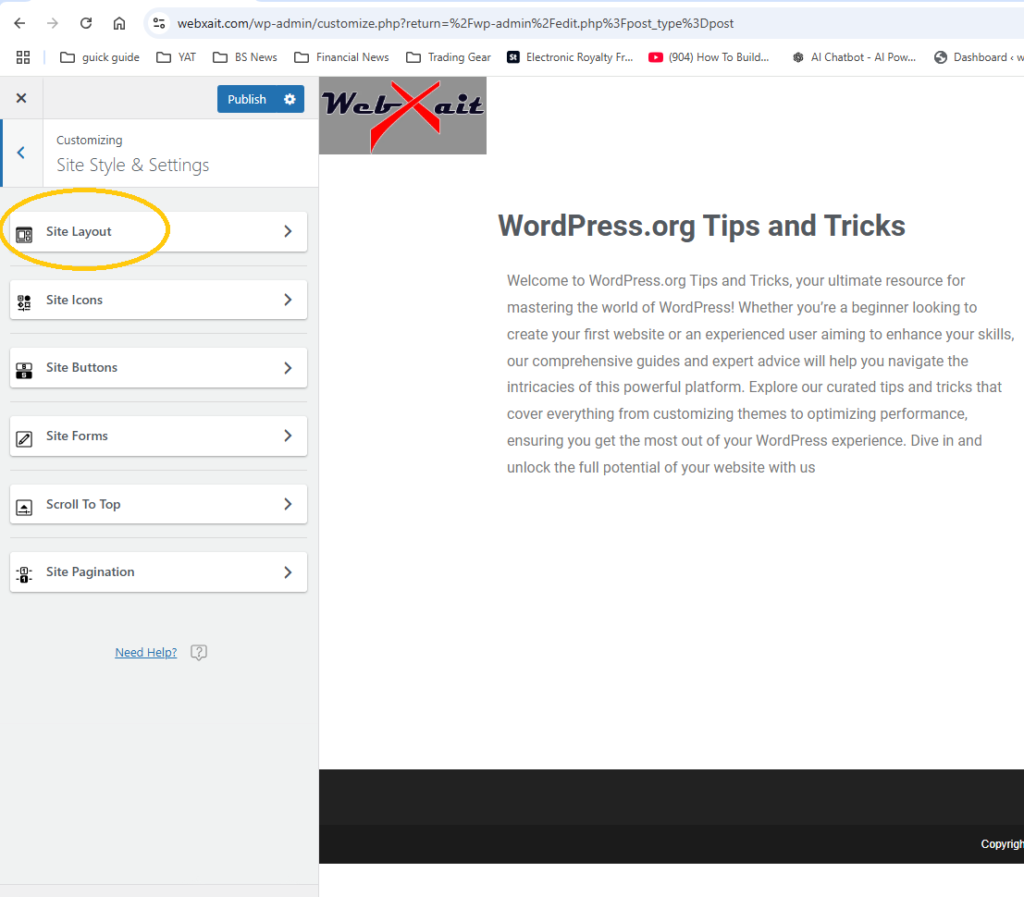Click the Scroll To Top panel icon
1024x897 pixels.
pos(24,507)
